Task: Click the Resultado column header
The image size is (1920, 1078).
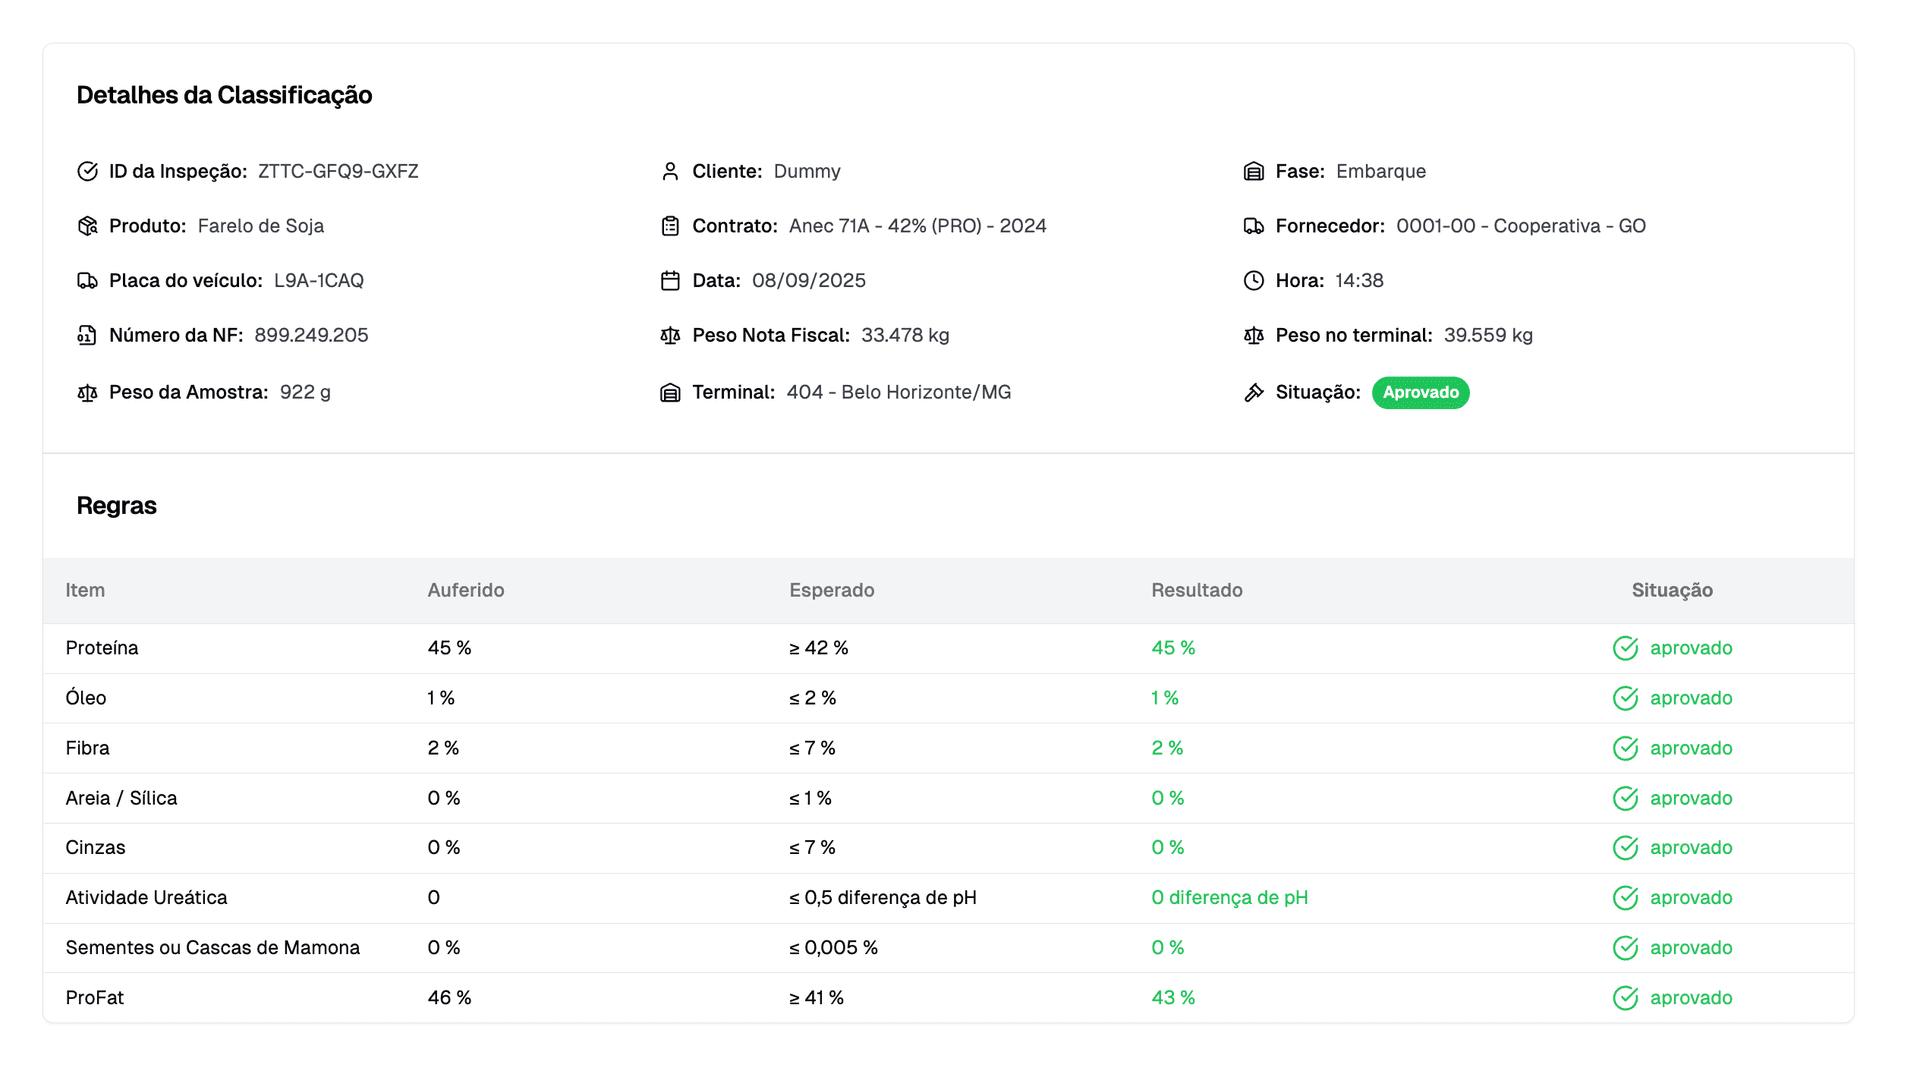Action: coord(1196,590)
